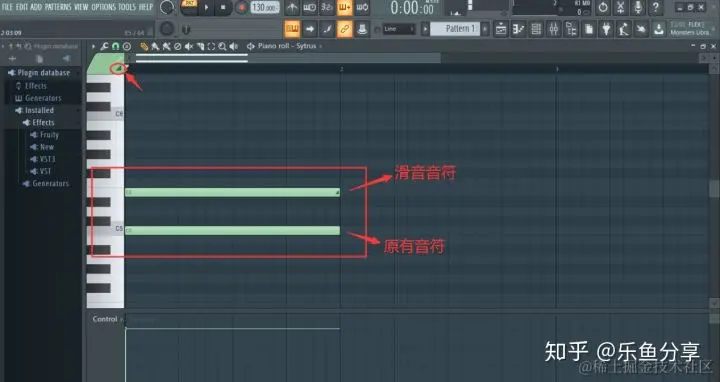Image resolution: width=720 pixels, height=382 pixels.
Task: Open piano roll menu arrow
Action: (x=93, y=46)
